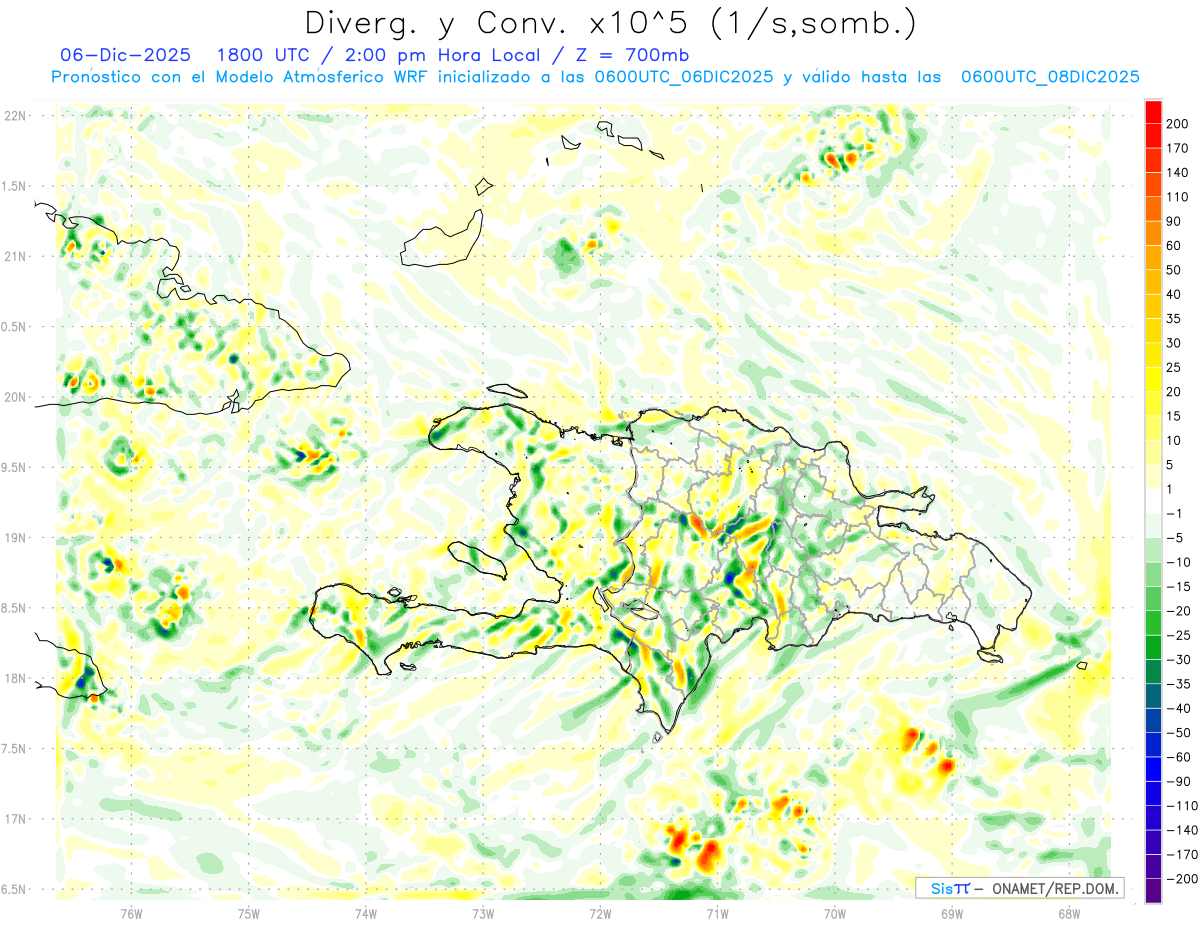Click the '7.5N' latitude label
Image resolution: width=1200 pixels, height=927 pixels.
coord(15,749)
